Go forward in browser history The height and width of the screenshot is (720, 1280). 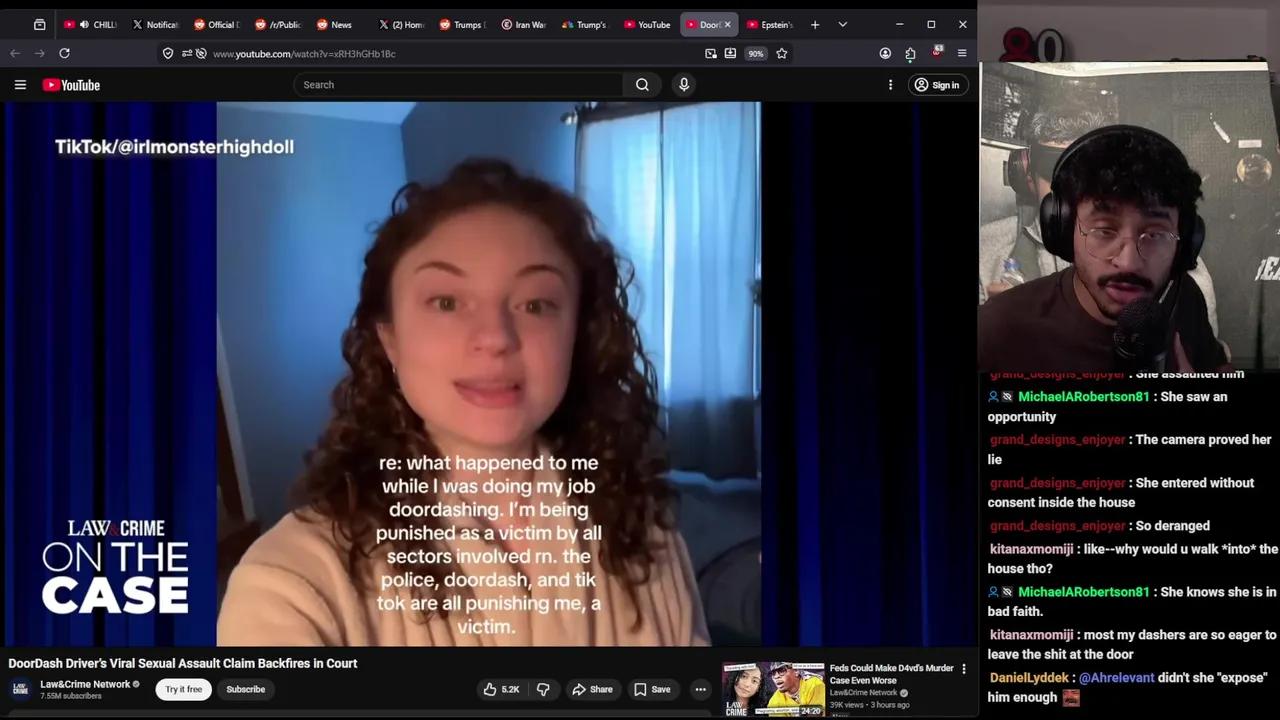coord(40,53)
